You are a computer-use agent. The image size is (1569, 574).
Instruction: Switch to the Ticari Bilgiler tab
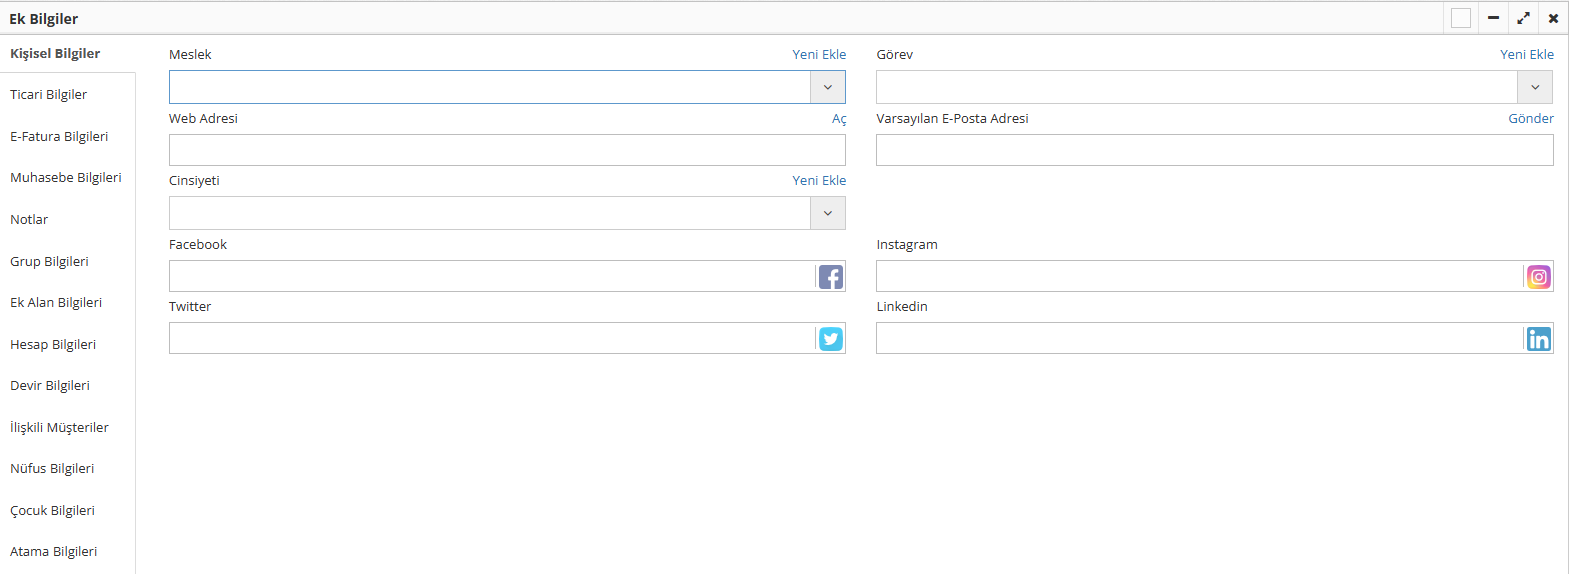49,95
